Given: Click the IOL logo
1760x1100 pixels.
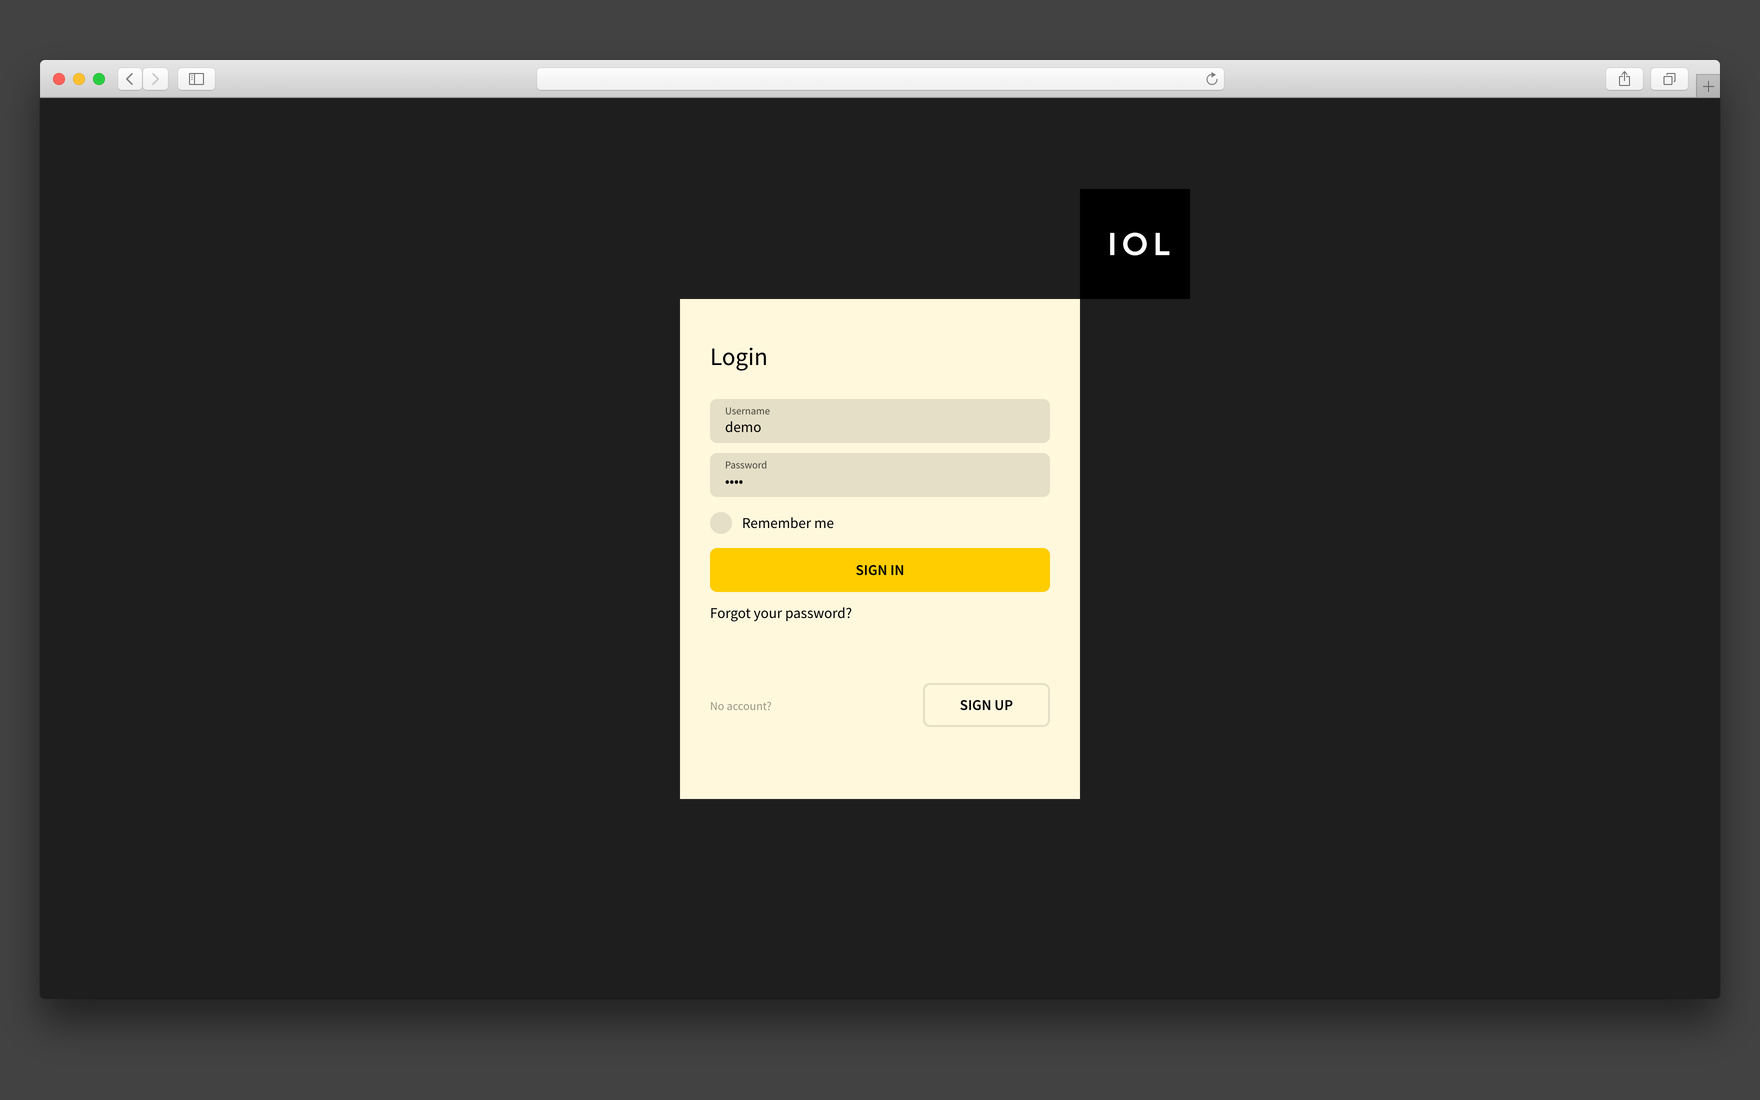Looking at the screenshot, I should [x=1135, y=244].
